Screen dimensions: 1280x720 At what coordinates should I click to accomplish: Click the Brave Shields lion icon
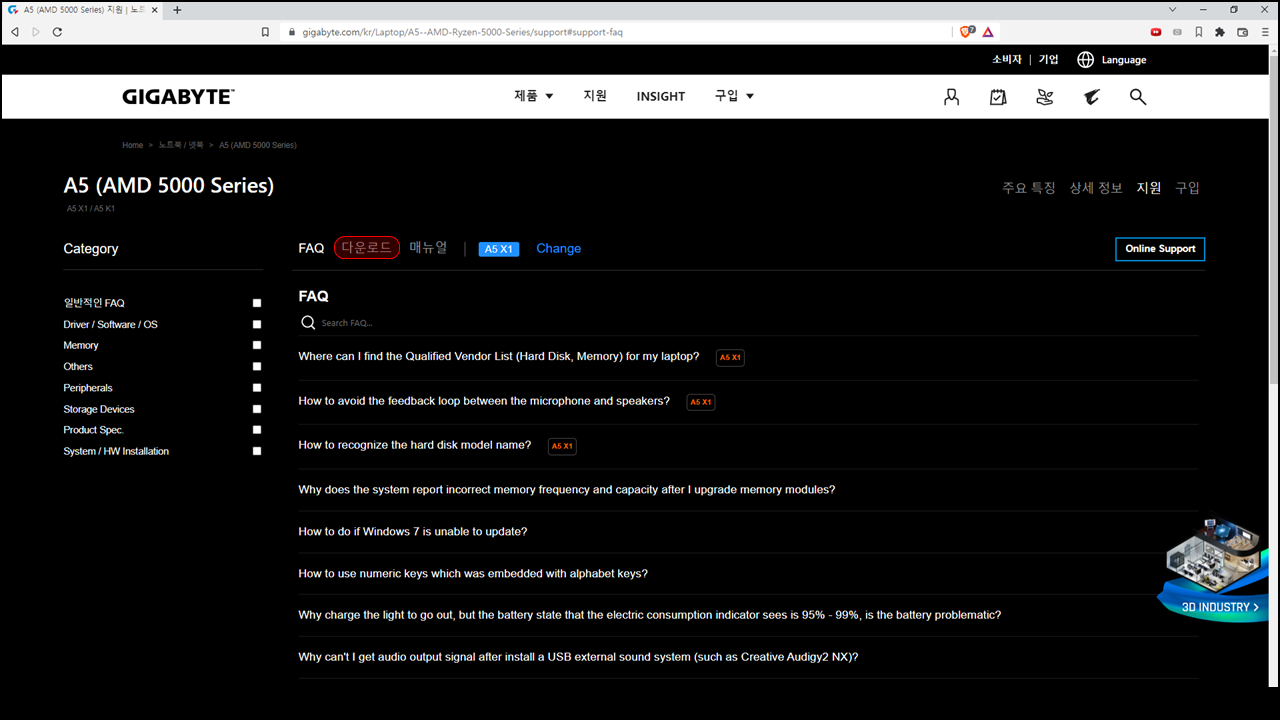[966, 32]
